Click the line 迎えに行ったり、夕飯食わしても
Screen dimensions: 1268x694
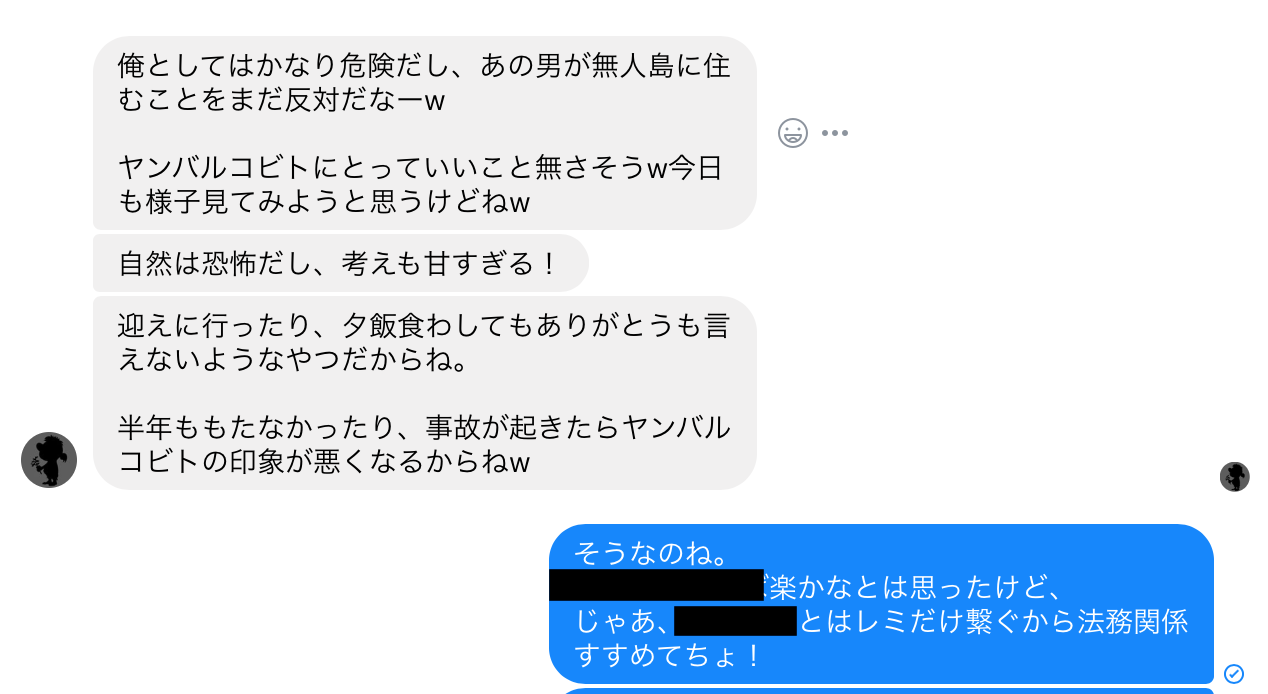424,326
